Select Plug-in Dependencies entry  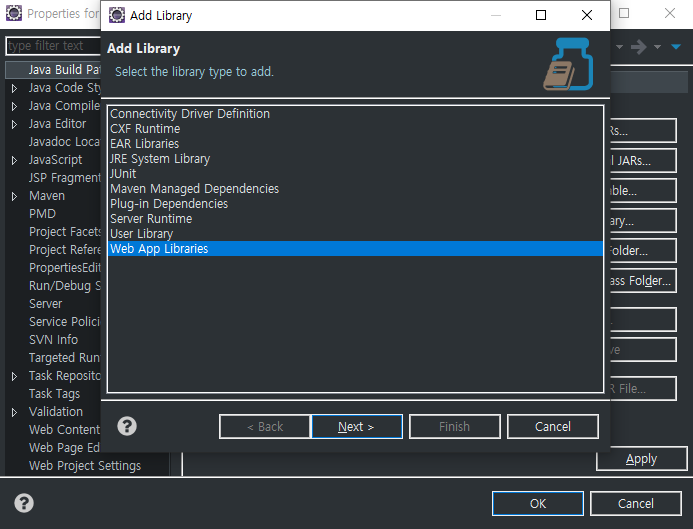(x=355, y=204)
